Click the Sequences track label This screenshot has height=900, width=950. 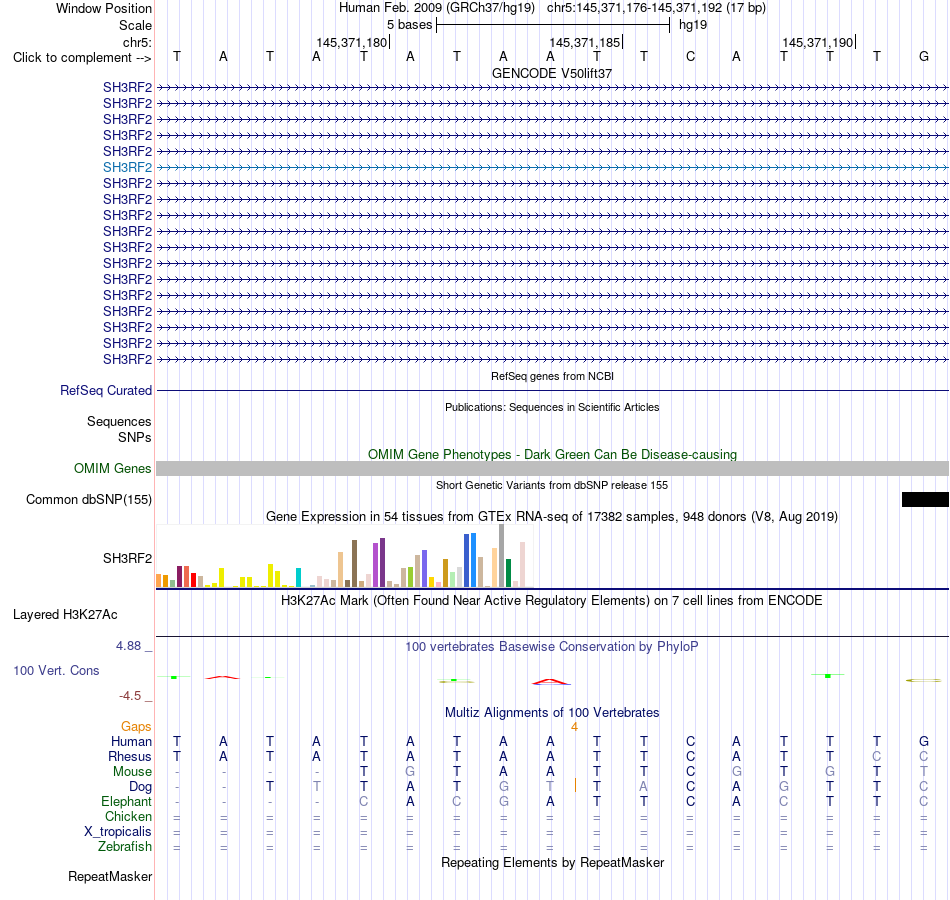click(119, 421)
